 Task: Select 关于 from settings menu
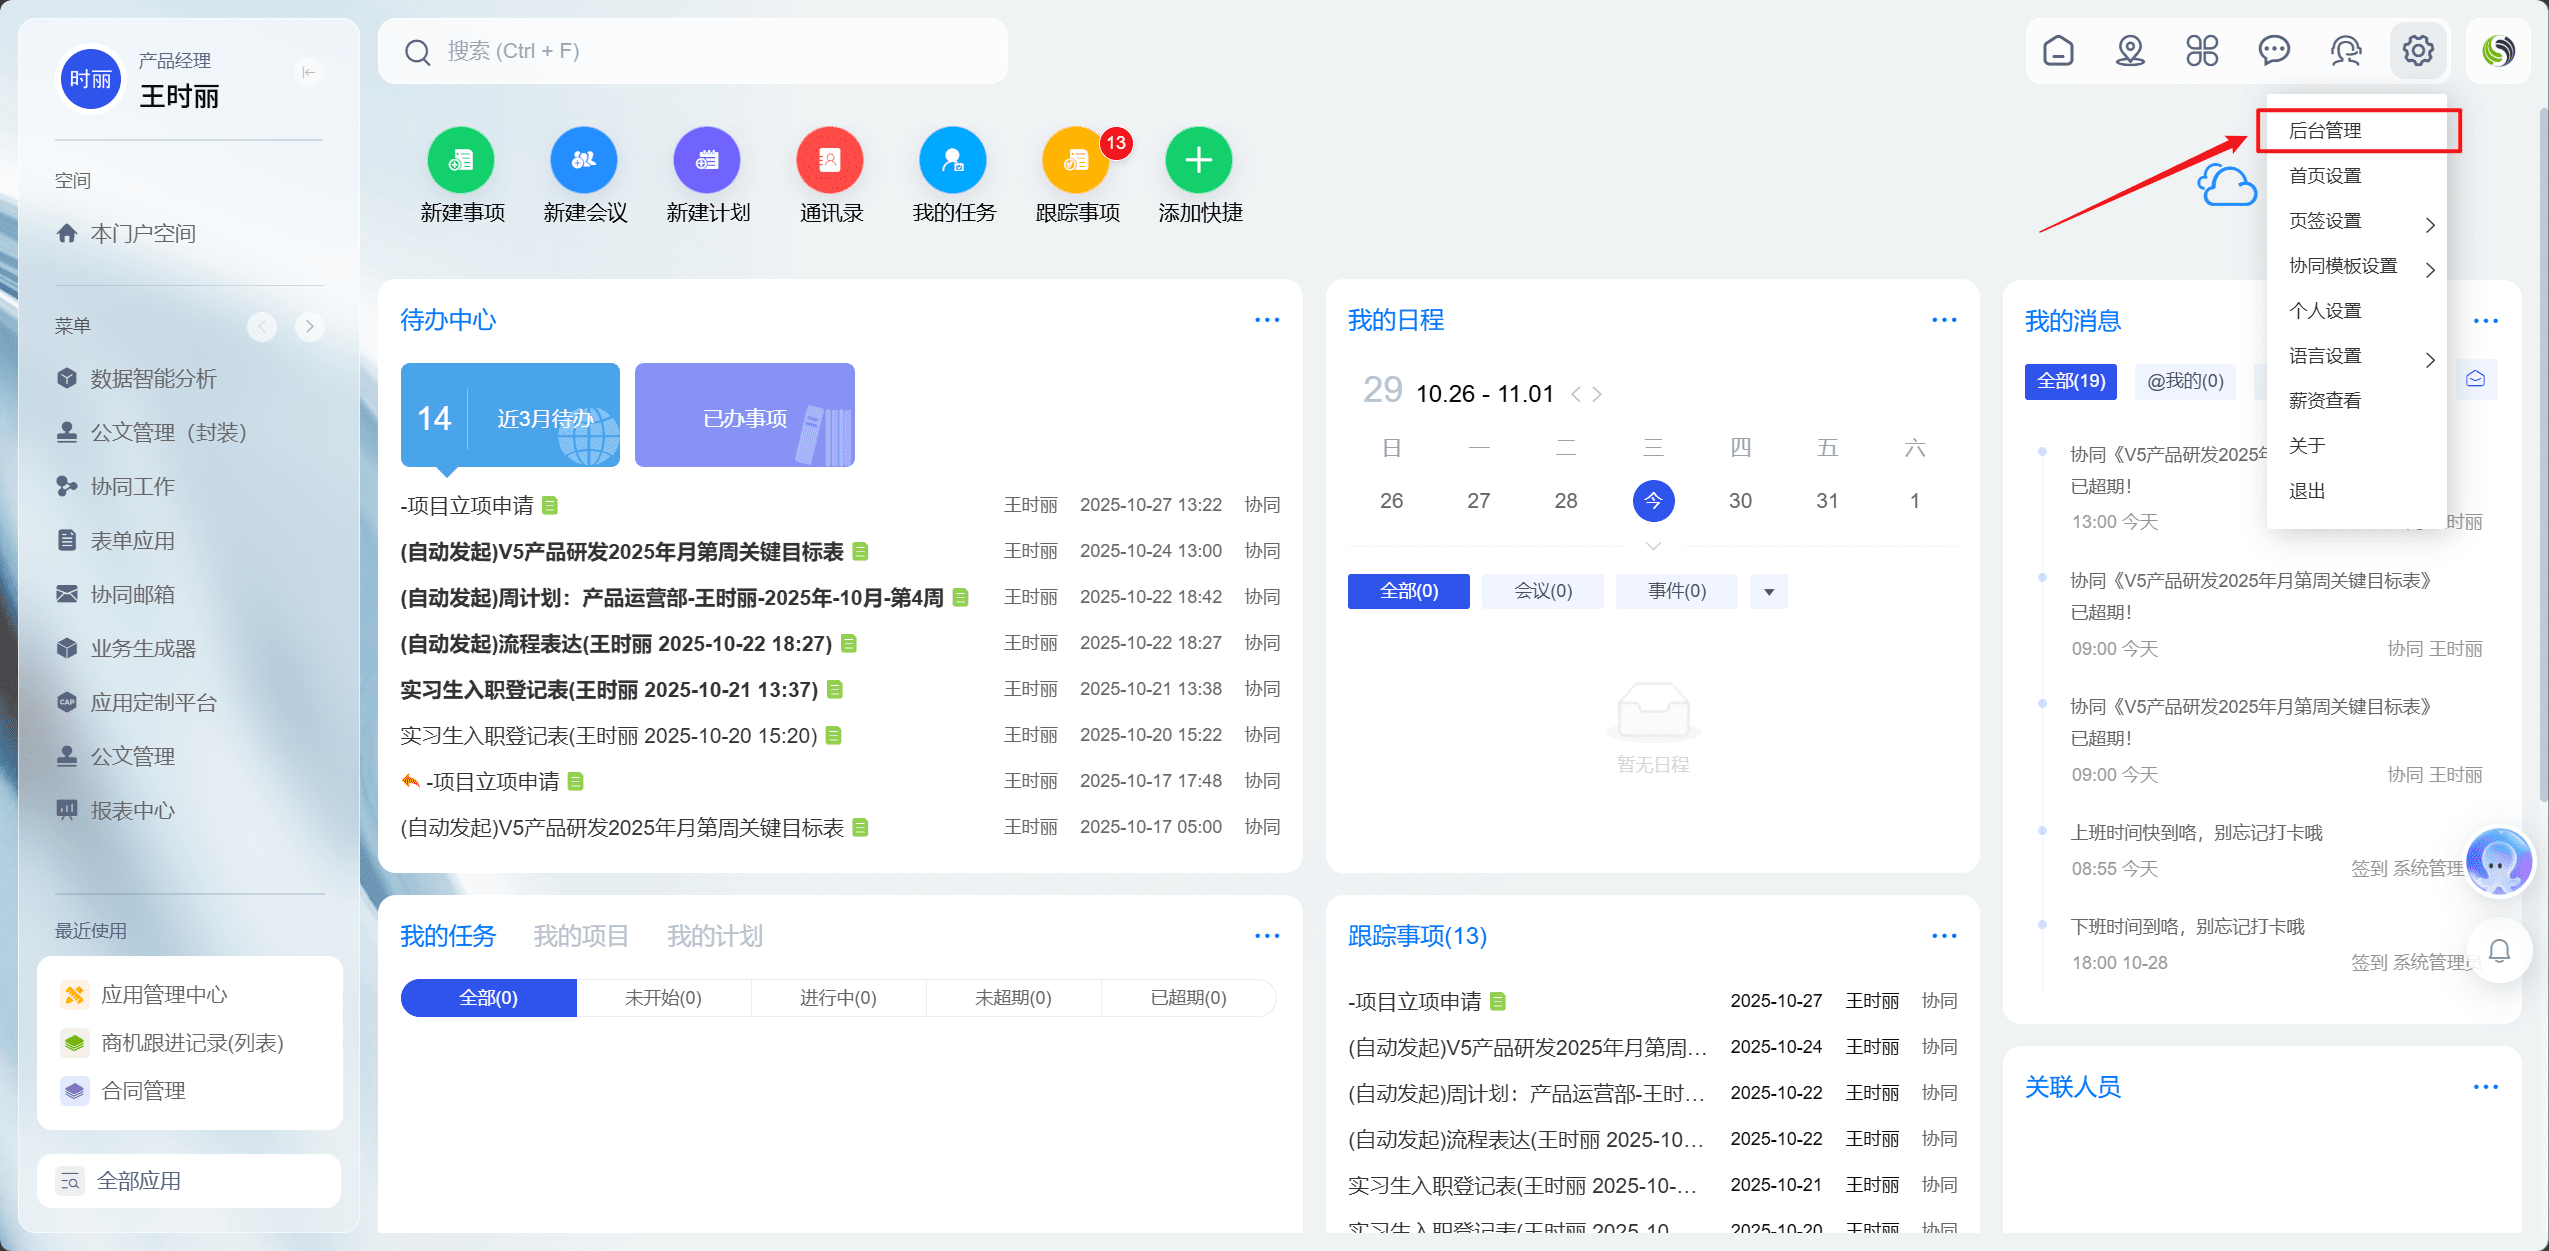(2357, 445)
